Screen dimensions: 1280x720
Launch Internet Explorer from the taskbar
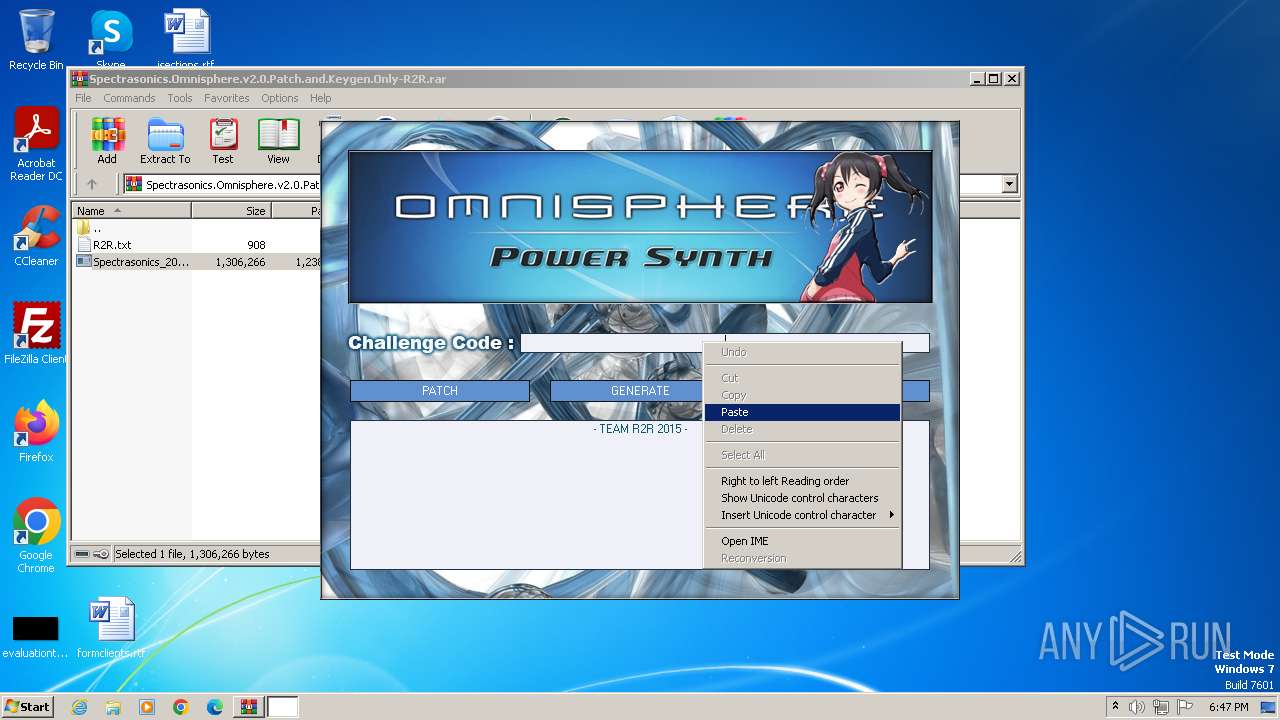coord(79,707)
